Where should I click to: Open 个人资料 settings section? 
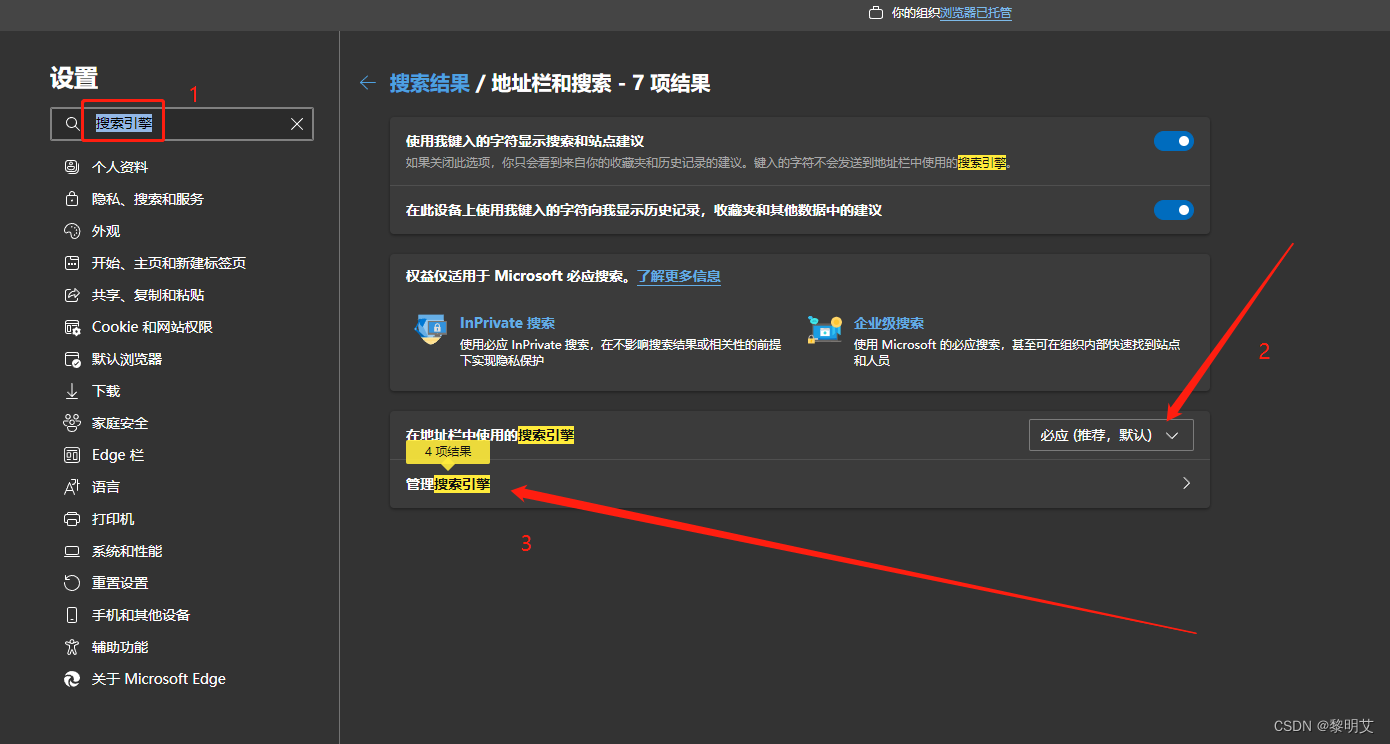[x=120, y=167]
